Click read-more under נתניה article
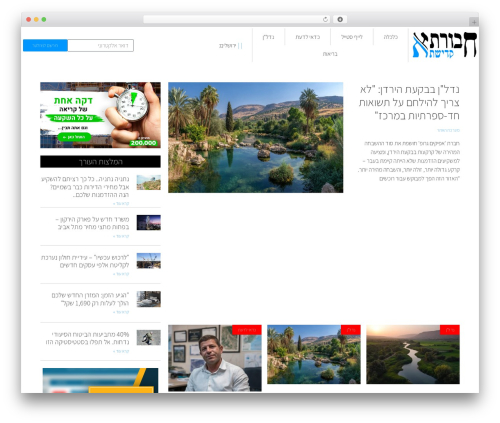The image size is (500, 423). tap(121, 203)
